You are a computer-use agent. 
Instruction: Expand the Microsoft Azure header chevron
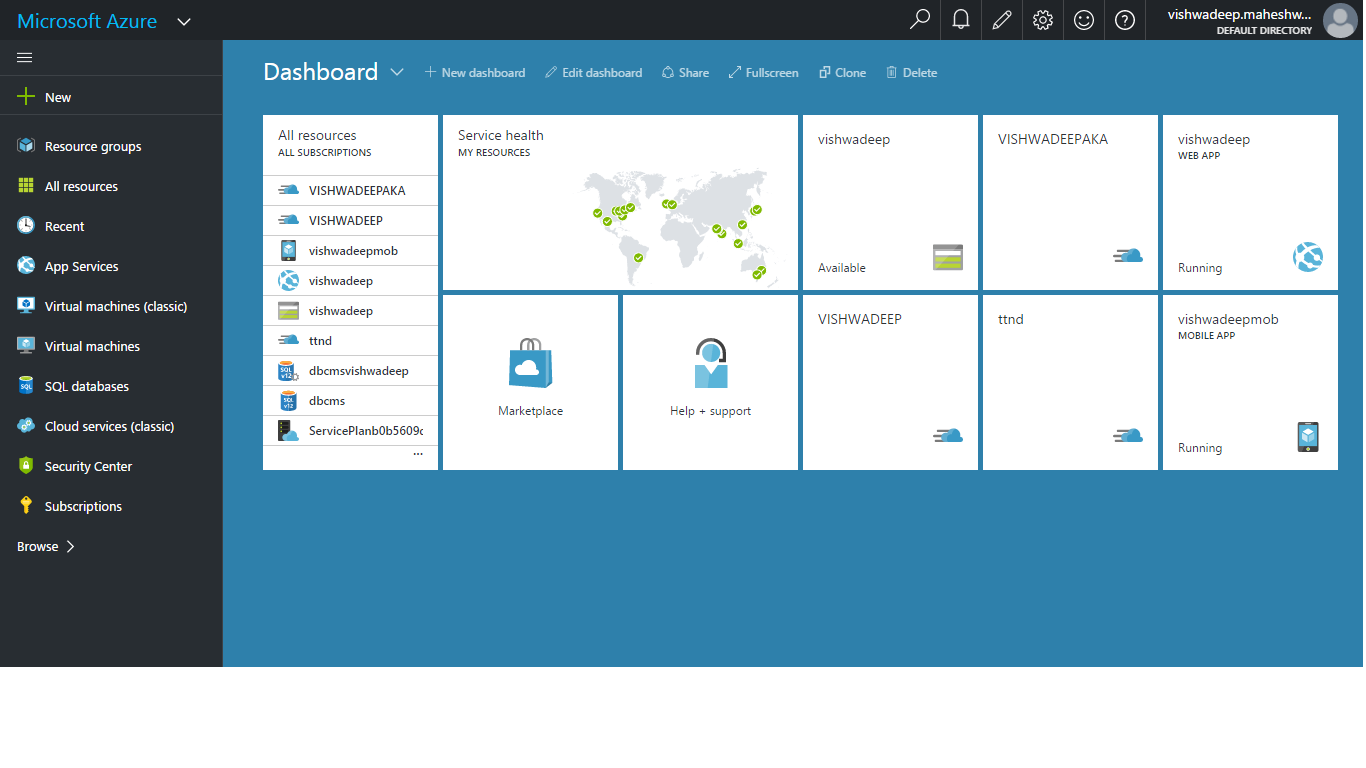(x=184, y=21)
